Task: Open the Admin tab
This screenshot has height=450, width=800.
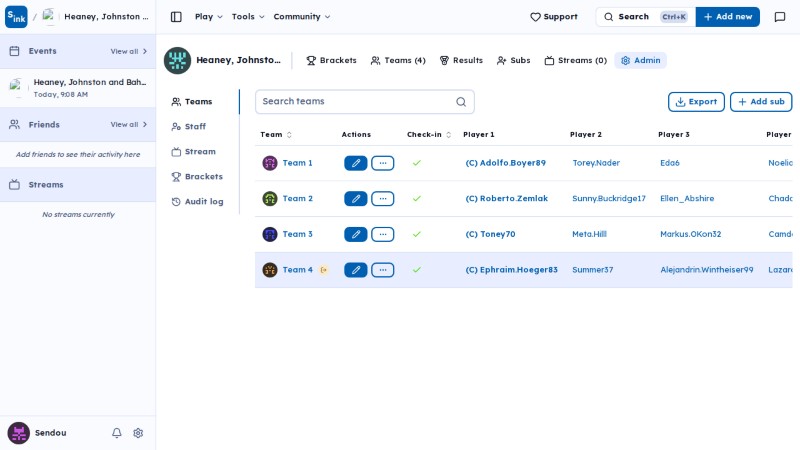Action: [x=640, y=61]
